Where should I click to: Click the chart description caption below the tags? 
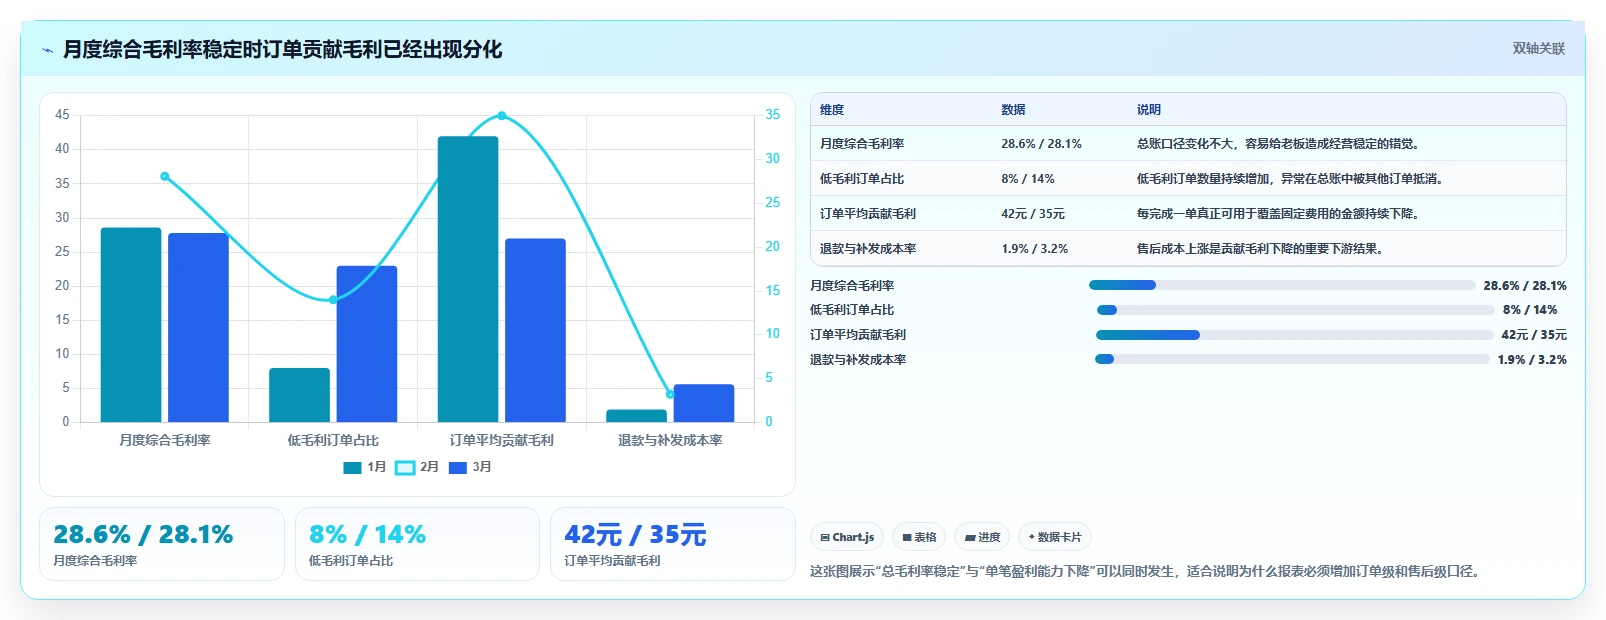pyautogui.click(x=1145, y=572)
